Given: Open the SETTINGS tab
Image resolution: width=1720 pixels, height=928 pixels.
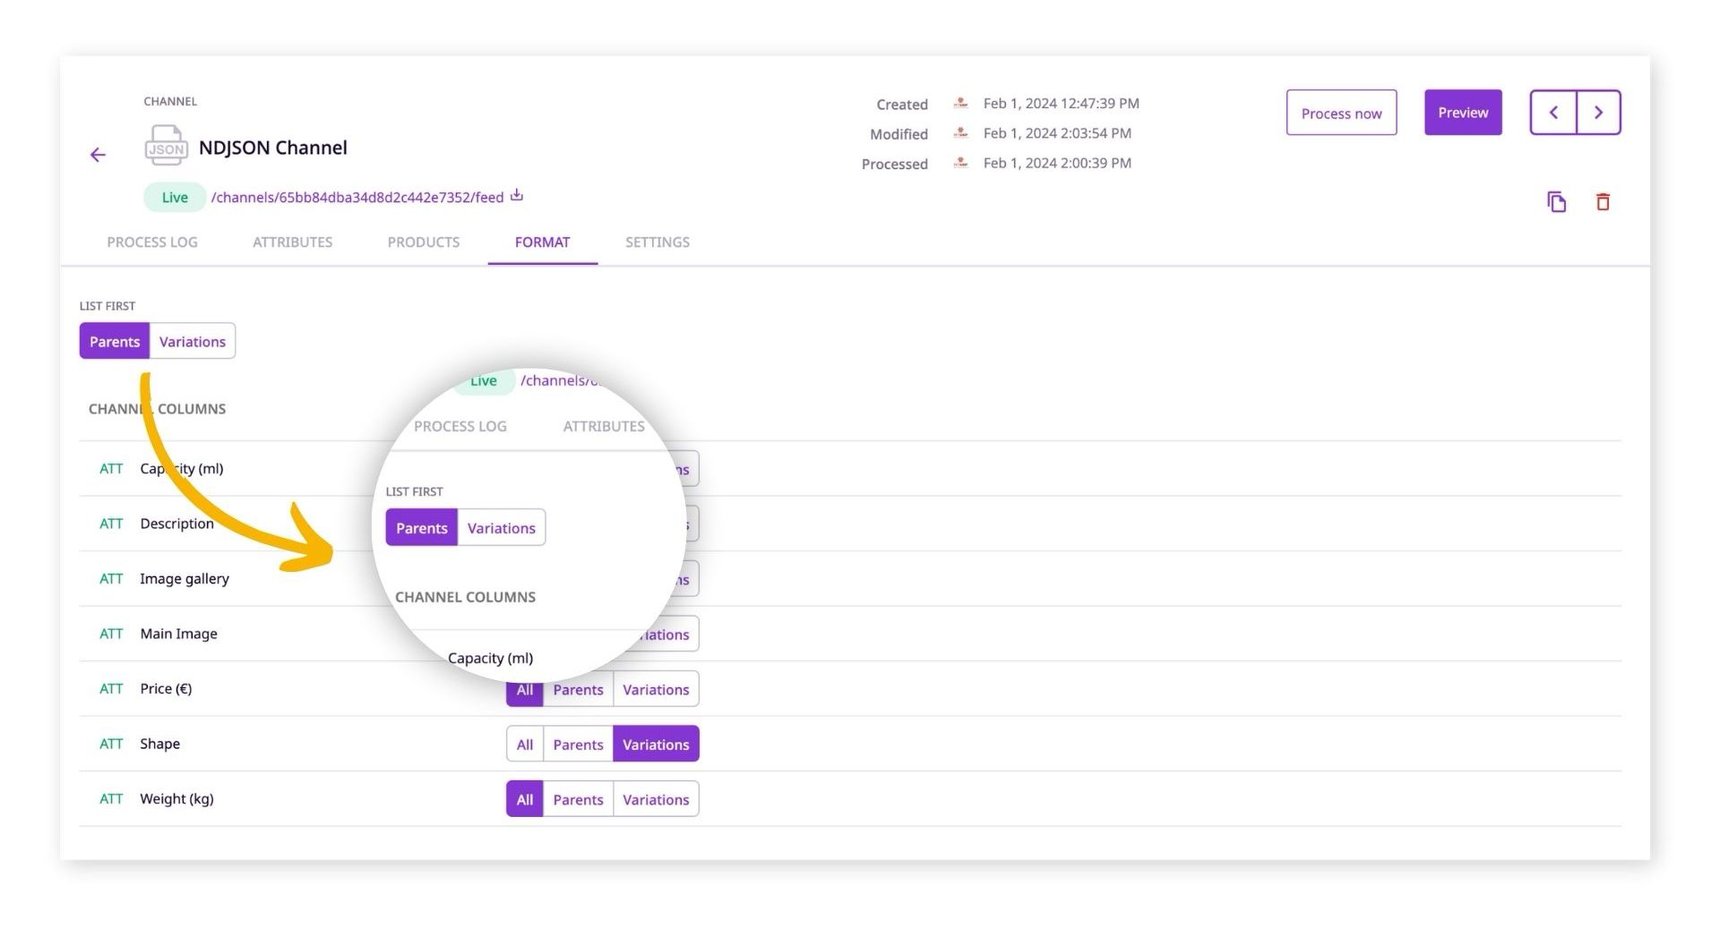Looking at the screenshot, I should click(657, 241).
